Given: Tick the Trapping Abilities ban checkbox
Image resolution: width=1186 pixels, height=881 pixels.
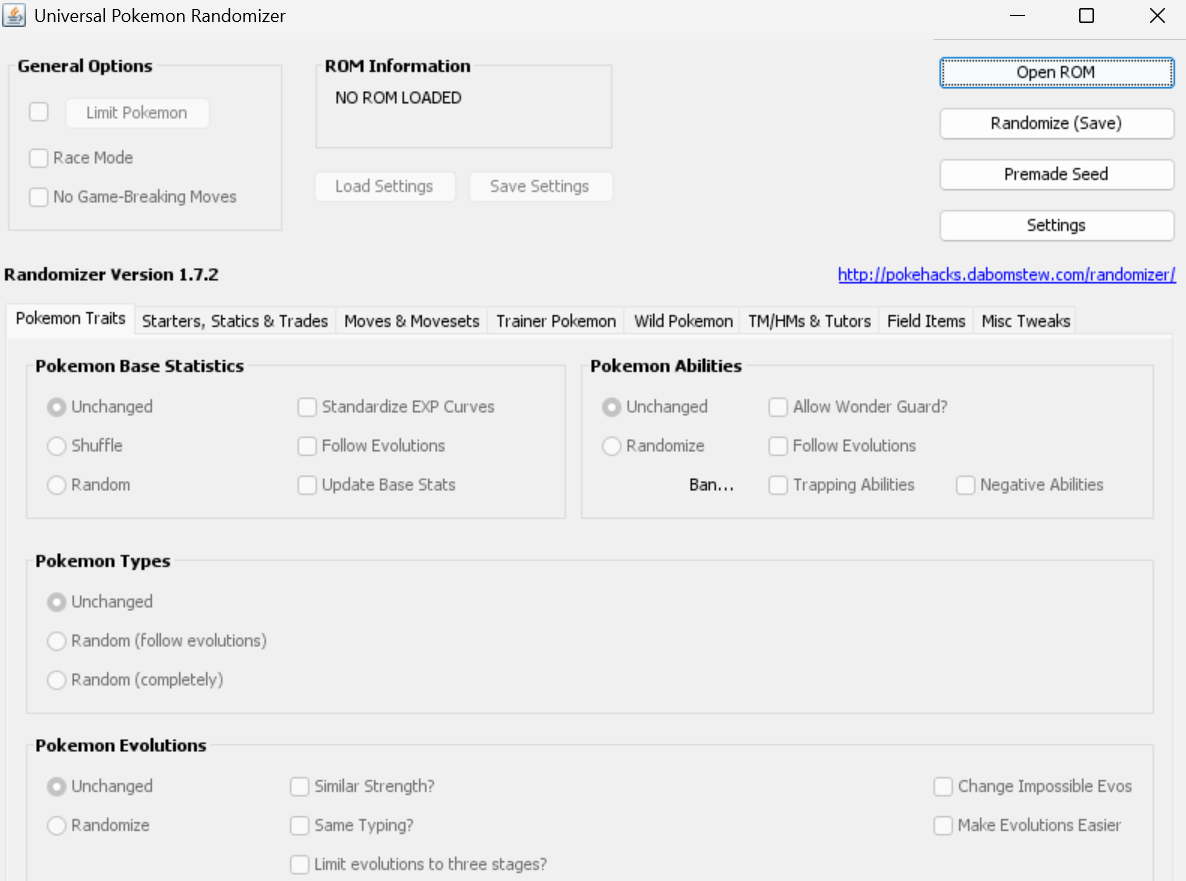Looking at the screenshot, I should 778,485.
